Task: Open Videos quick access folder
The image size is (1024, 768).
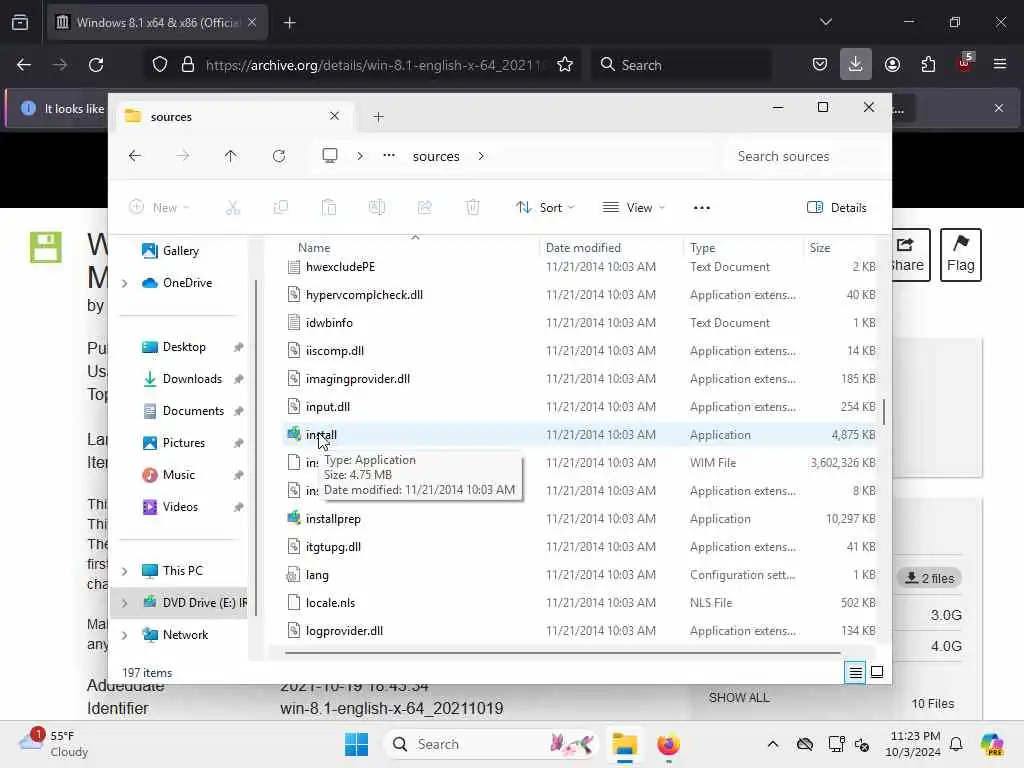Action: pyautogui.click(x=180, y=507)
